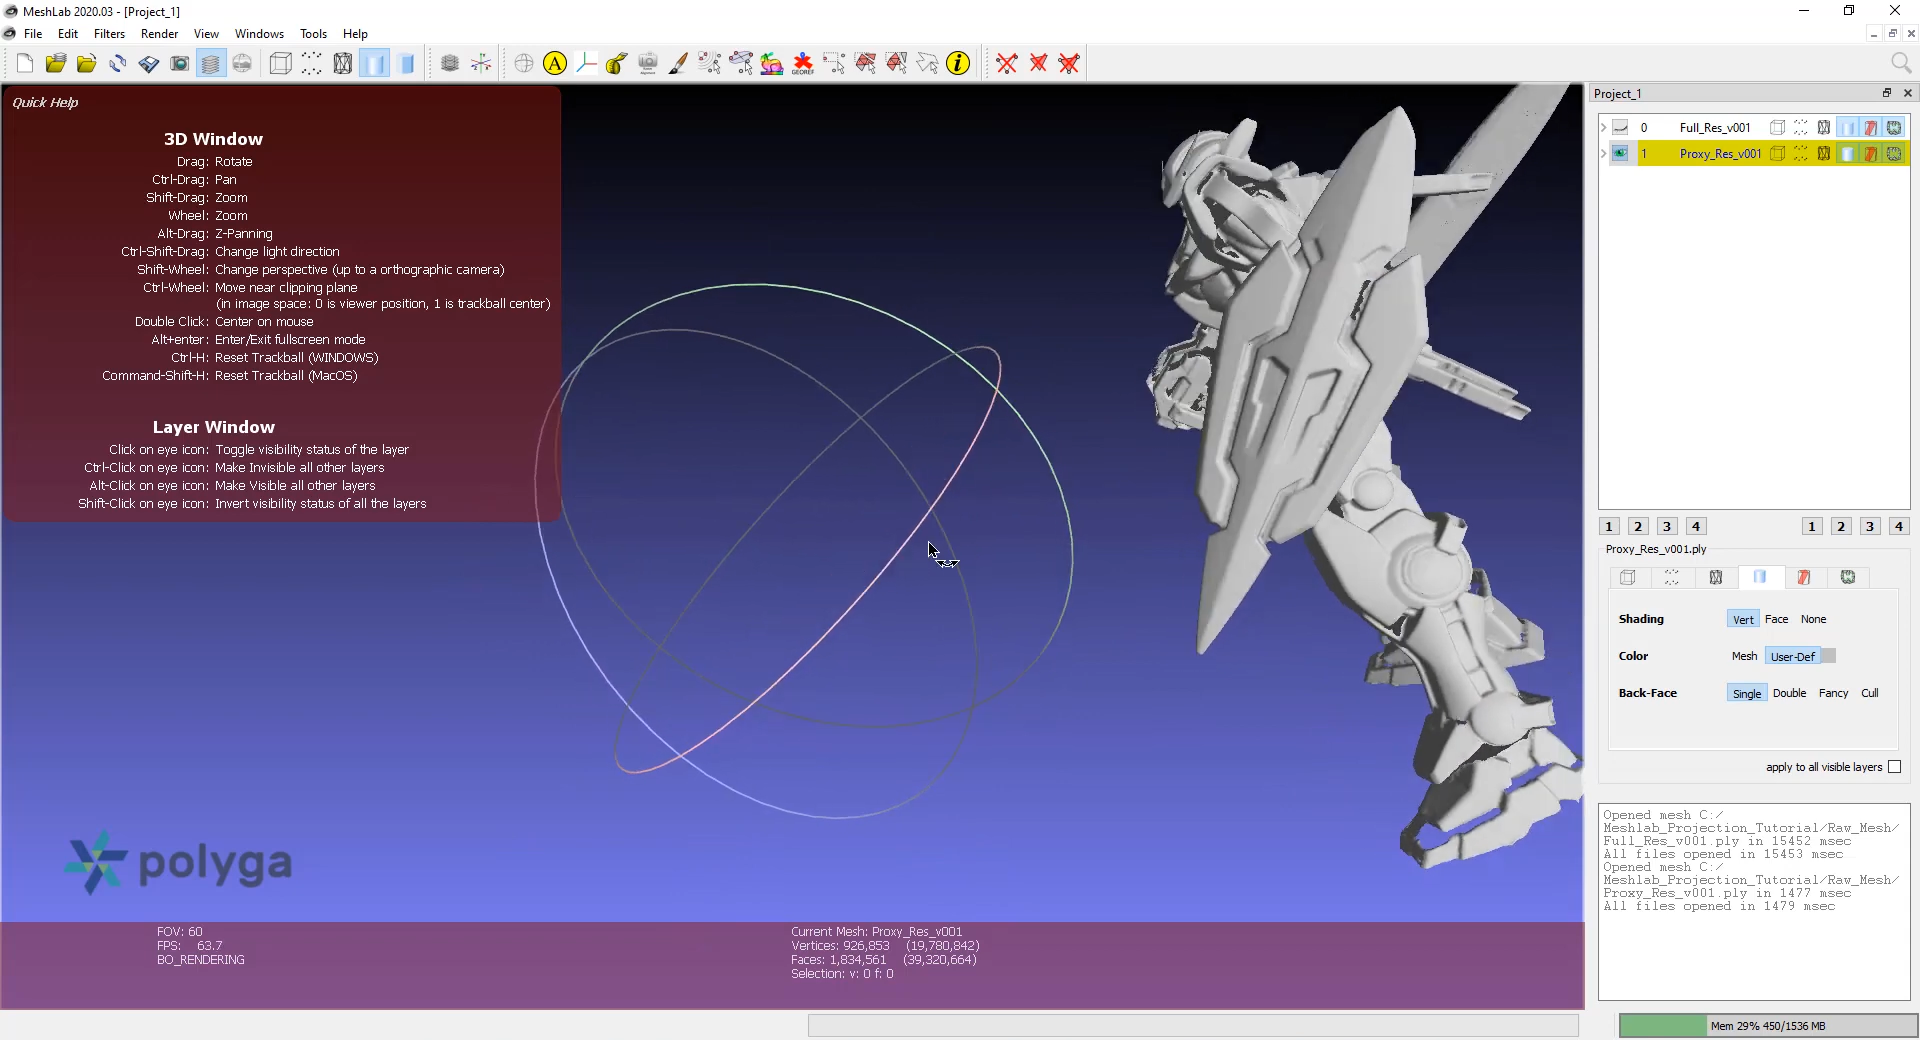Select the User-Def color option
The width and height of the screenshot is (1920, 1040).
tap(1792, 656)
